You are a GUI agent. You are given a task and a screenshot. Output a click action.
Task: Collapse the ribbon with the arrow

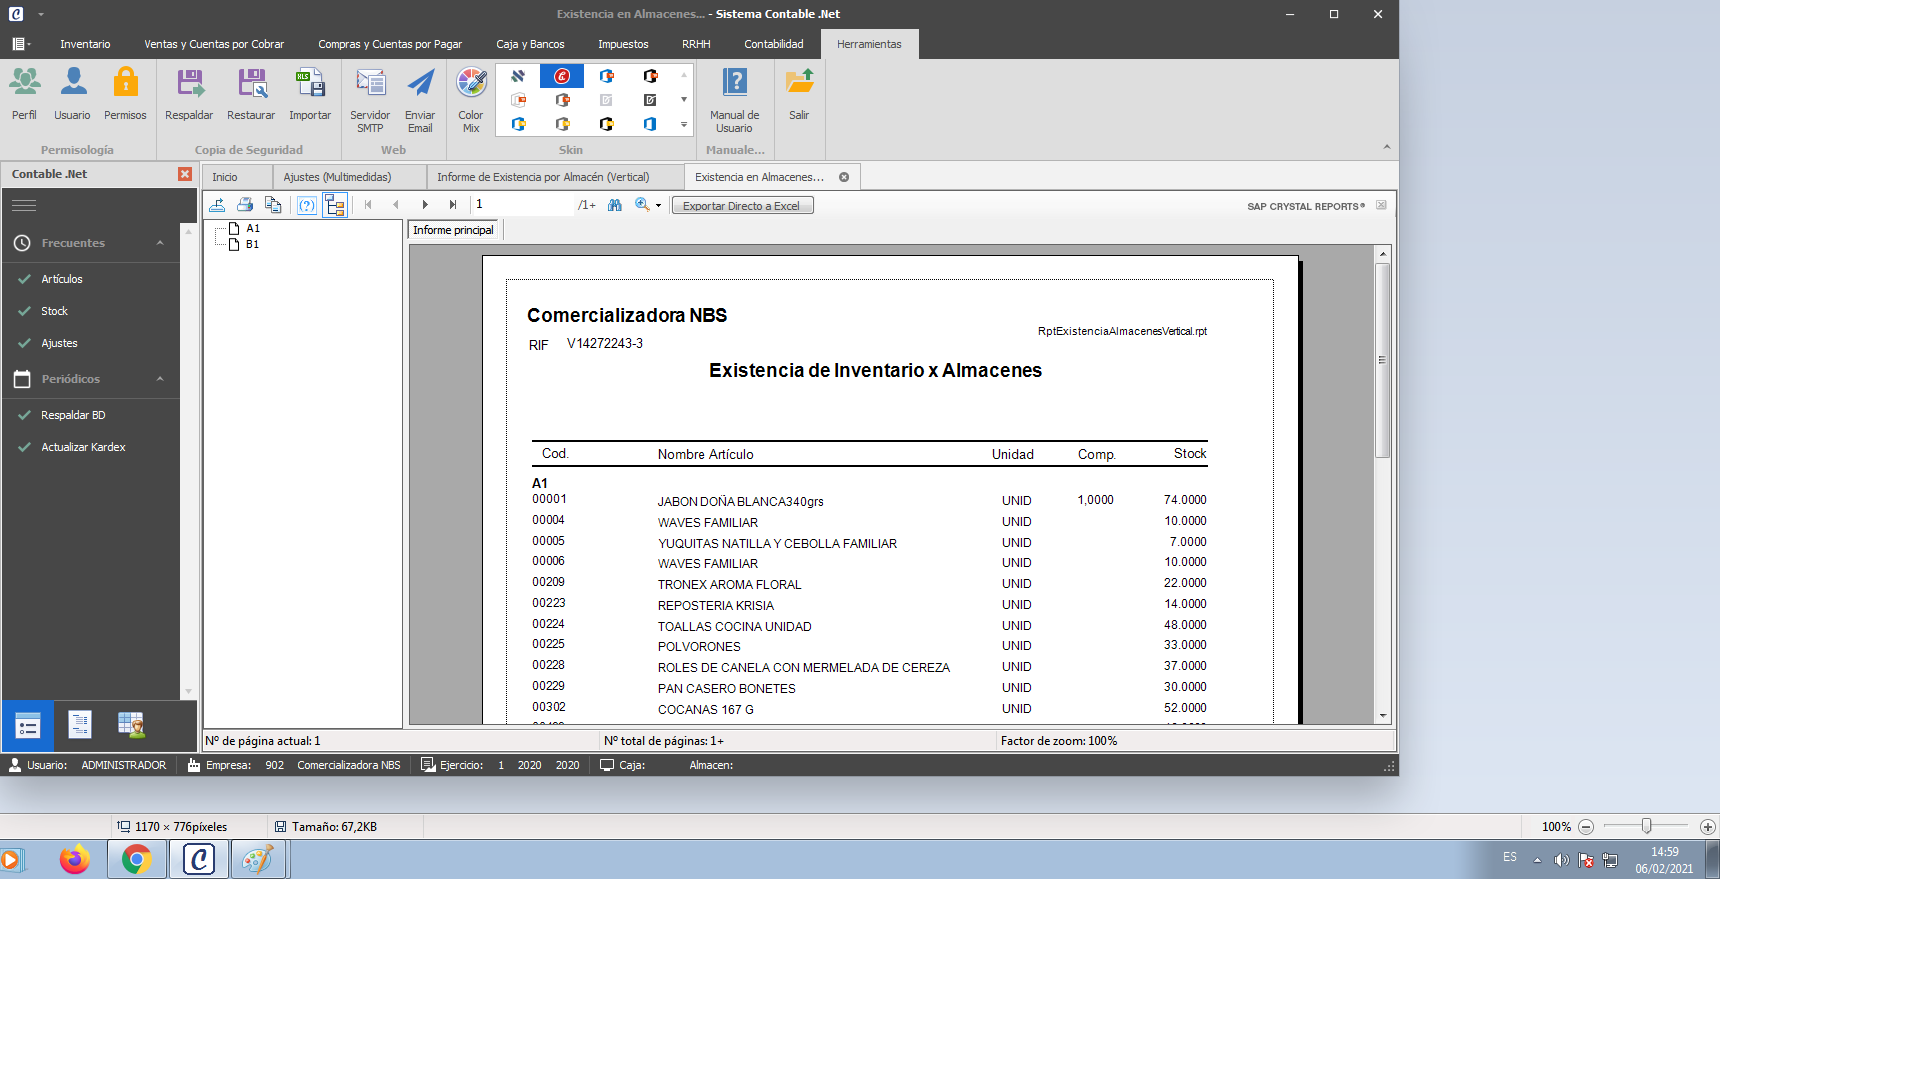pyautogui.click(x=1387, y=147)
